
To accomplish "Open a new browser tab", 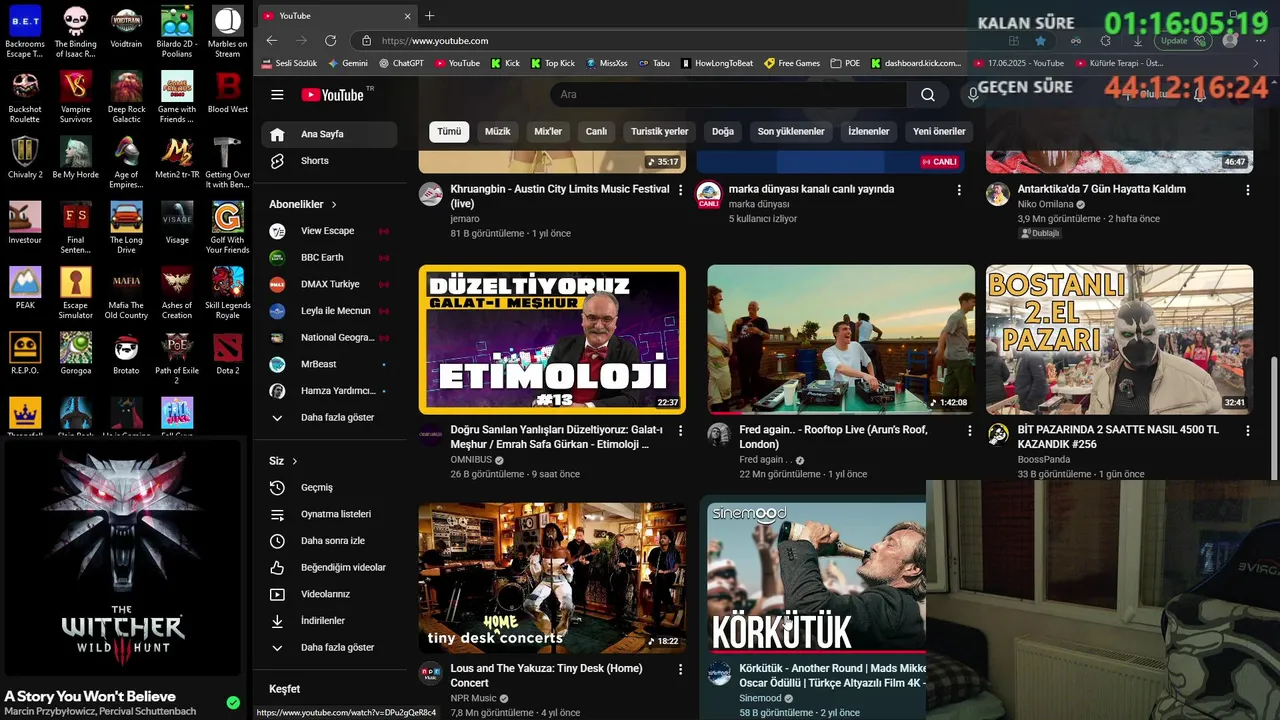I will point(430,16).
